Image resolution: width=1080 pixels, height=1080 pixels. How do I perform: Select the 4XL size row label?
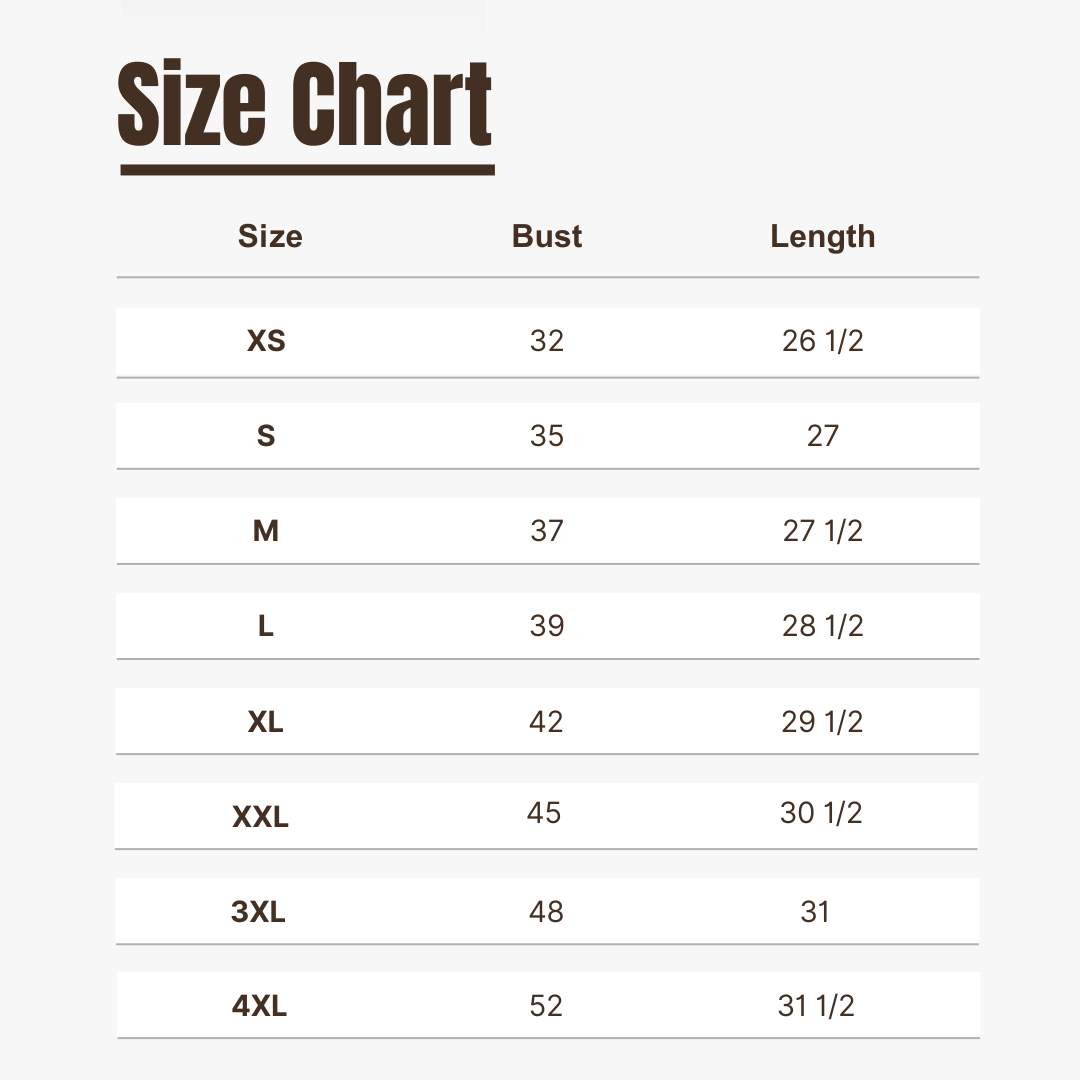(x=260, y=1006)
